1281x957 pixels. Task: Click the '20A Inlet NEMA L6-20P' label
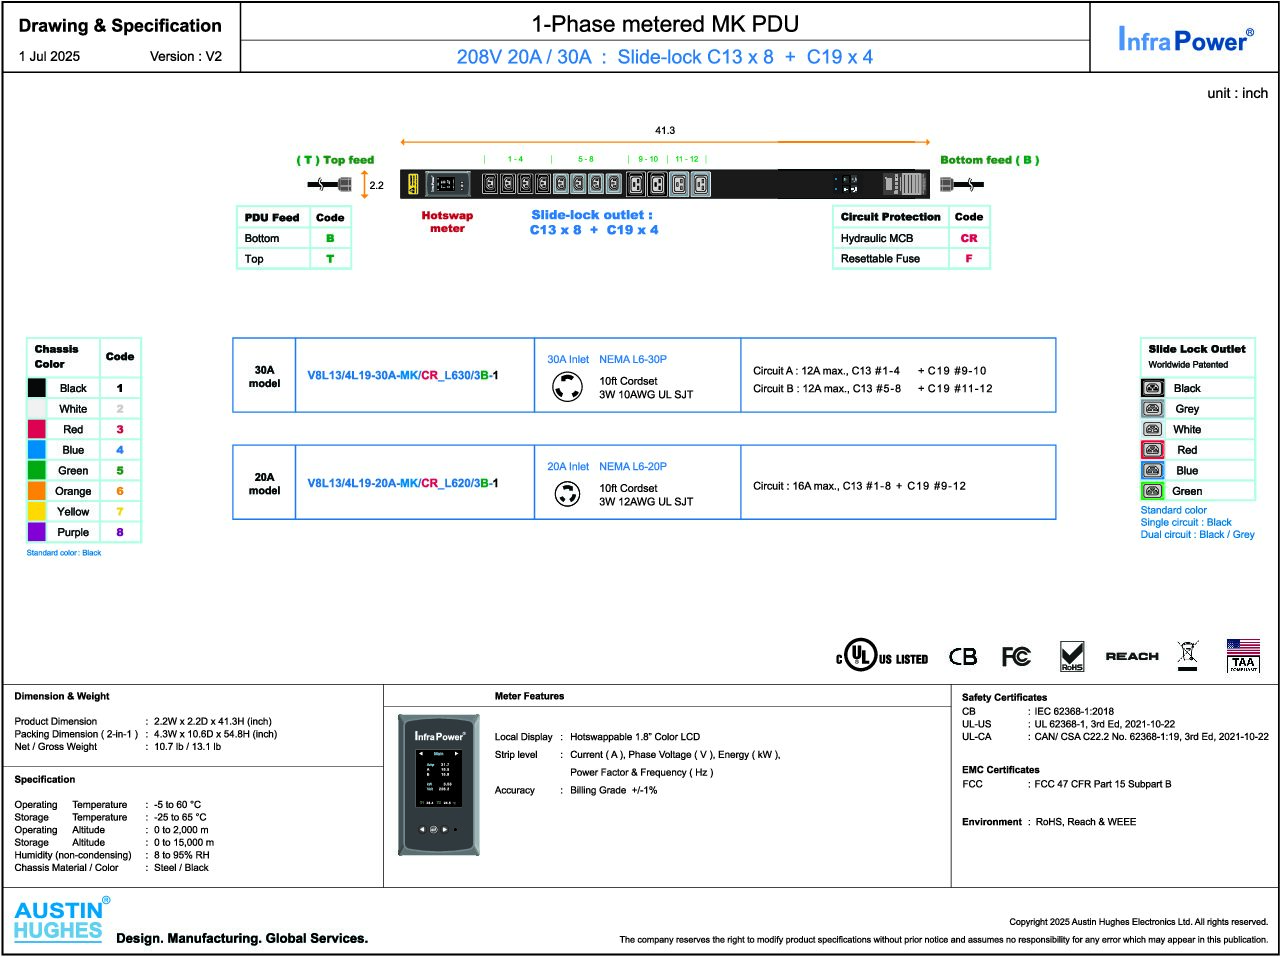(607, 466)
